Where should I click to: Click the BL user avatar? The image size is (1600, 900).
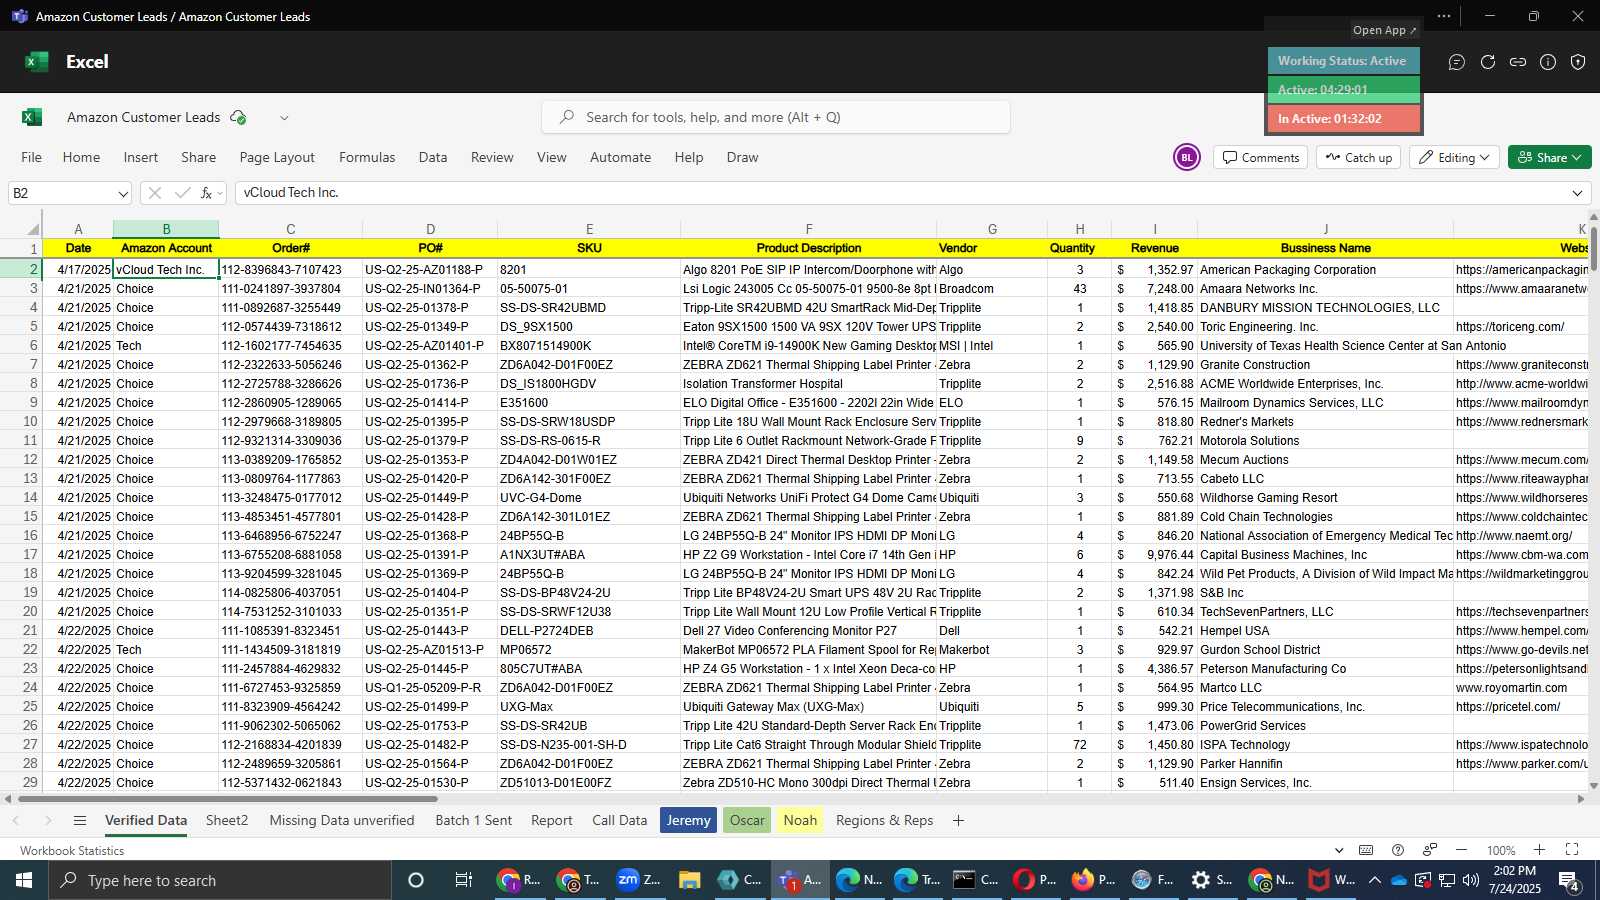tap(1187, 157)
